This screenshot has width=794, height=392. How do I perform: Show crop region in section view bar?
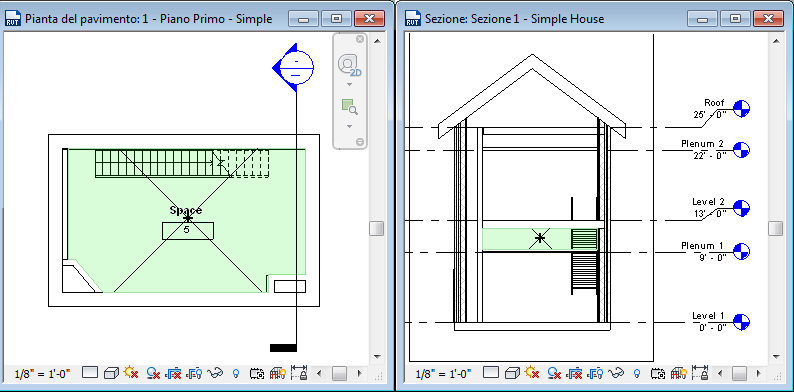pyautogui.click(x=596, y=374)
